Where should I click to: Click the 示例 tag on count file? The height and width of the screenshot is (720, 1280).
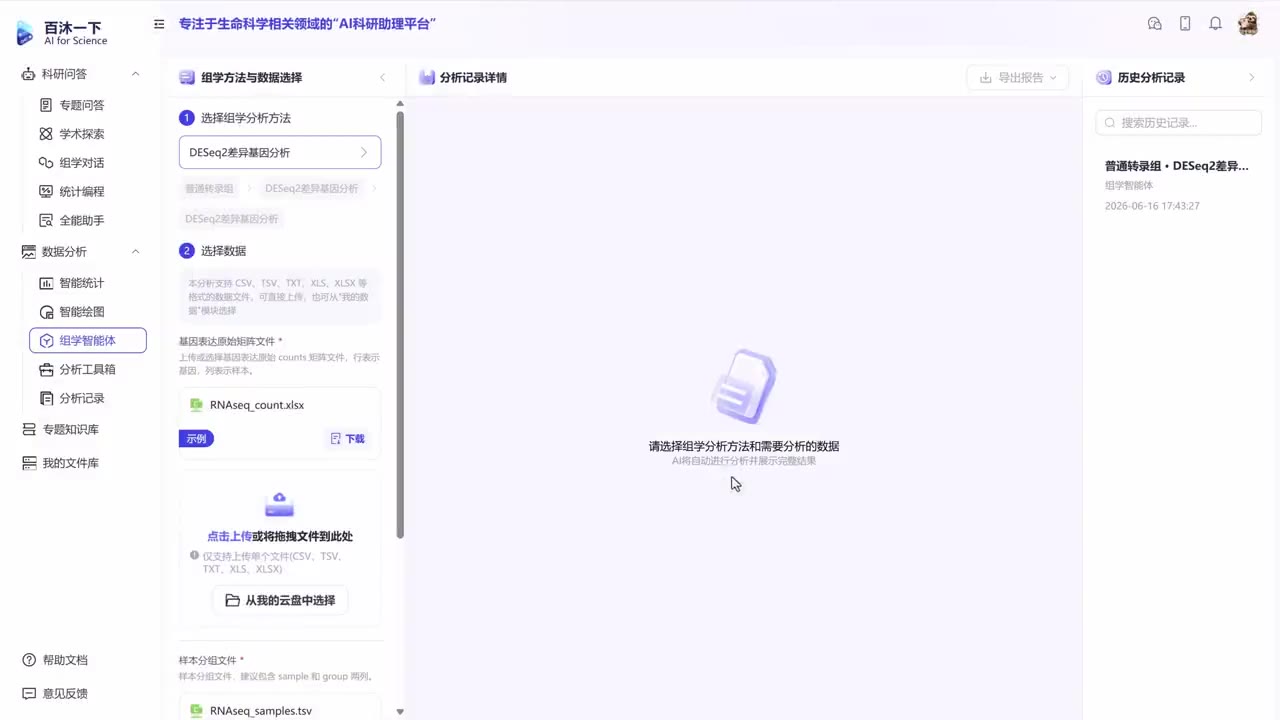click(196, 439)
